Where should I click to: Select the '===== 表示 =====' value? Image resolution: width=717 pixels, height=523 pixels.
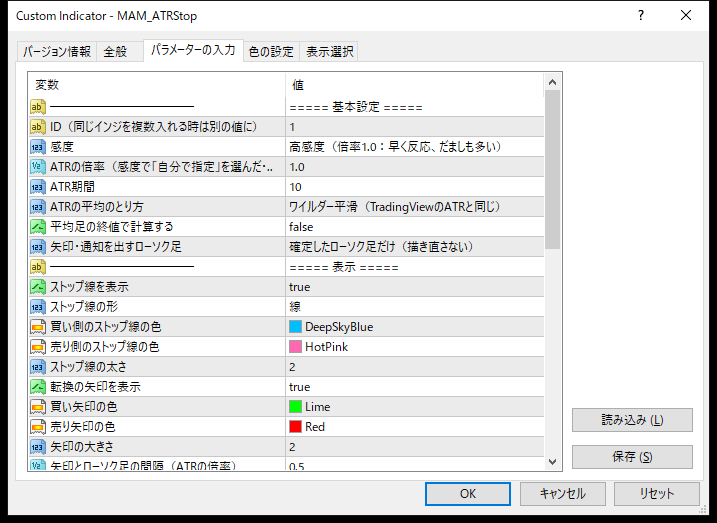pos(344,267)
